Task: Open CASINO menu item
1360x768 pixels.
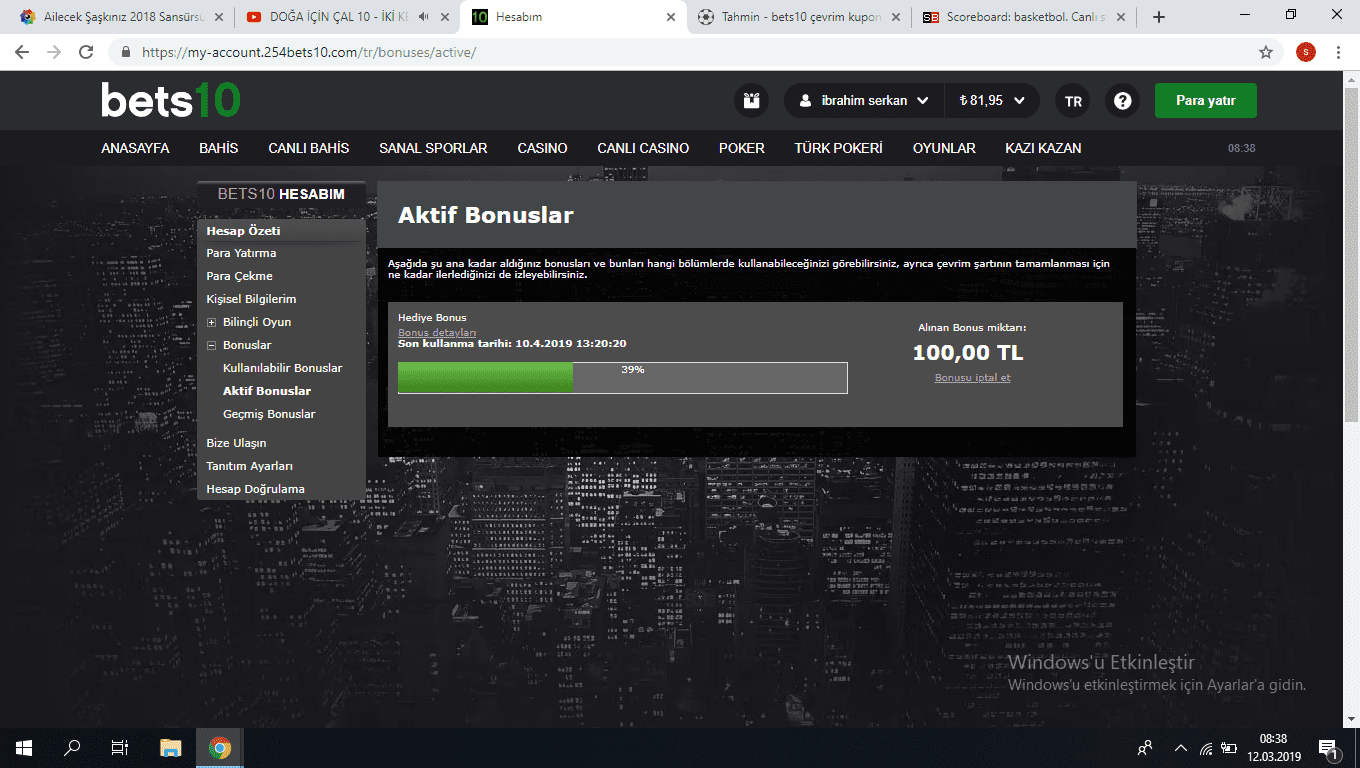Action: [x=542, y=148]
